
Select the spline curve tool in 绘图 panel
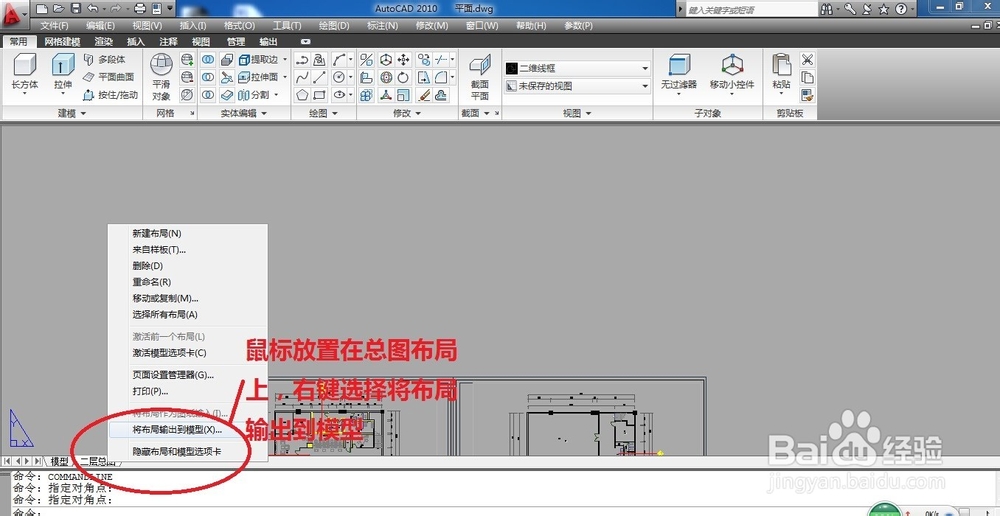[302, 77]
